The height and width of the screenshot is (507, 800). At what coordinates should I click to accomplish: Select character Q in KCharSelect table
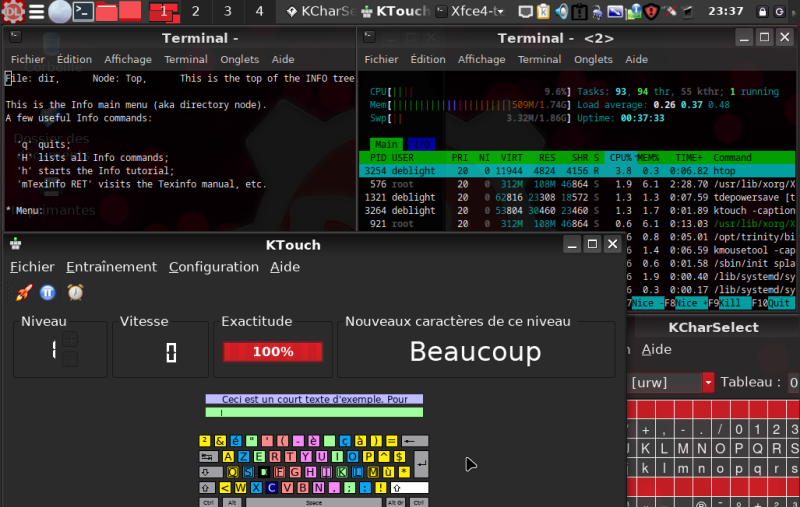(758, 448)
